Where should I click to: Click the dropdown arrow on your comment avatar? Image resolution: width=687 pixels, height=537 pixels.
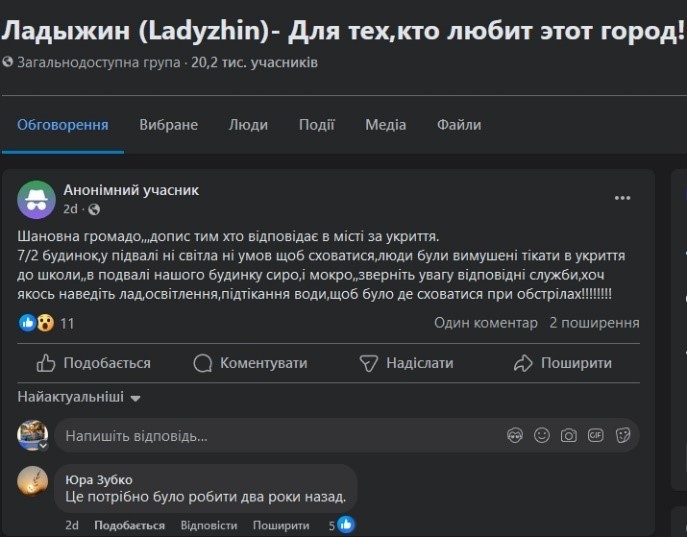pos(43,446)
